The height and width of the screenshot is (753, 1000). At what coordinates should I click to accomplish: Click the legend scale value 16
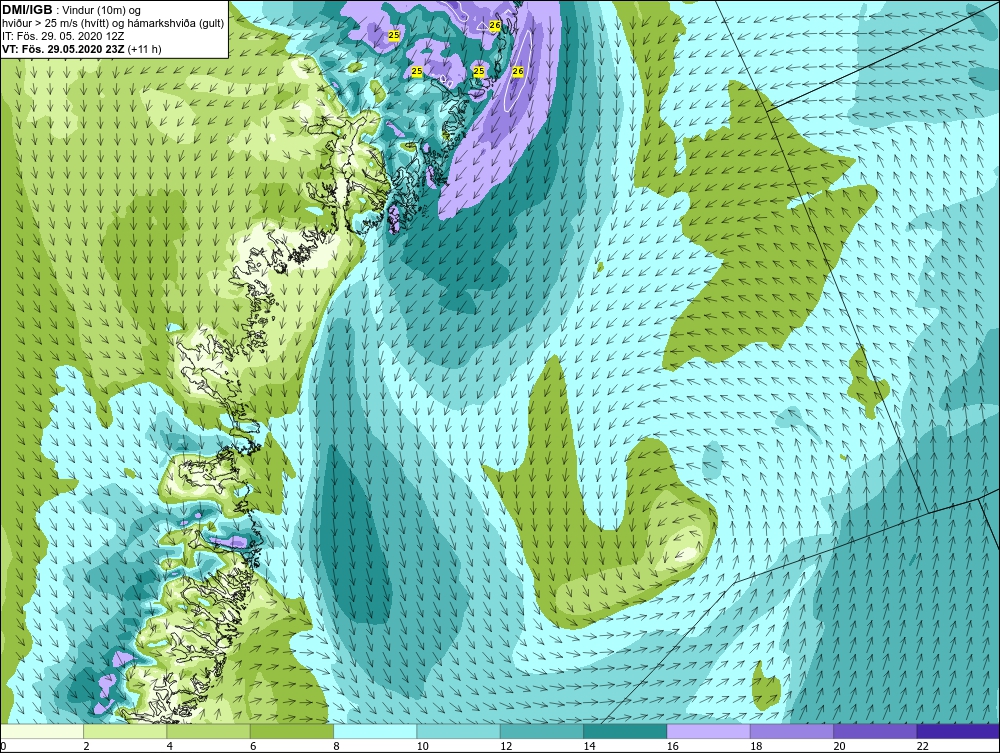click(673, 747)
